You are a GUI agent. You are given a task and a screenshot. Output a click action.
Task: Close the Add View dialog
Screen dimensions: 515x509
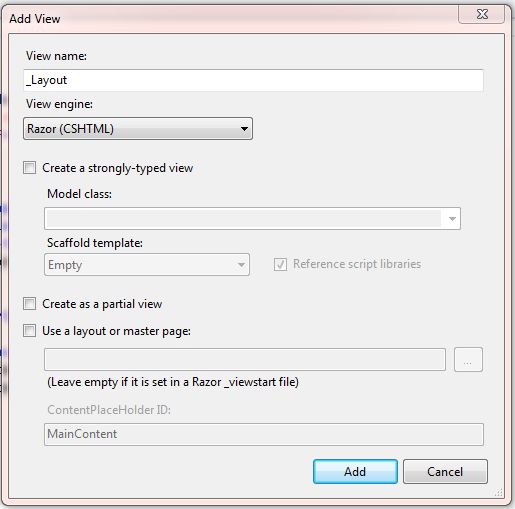tap(481, 14)
